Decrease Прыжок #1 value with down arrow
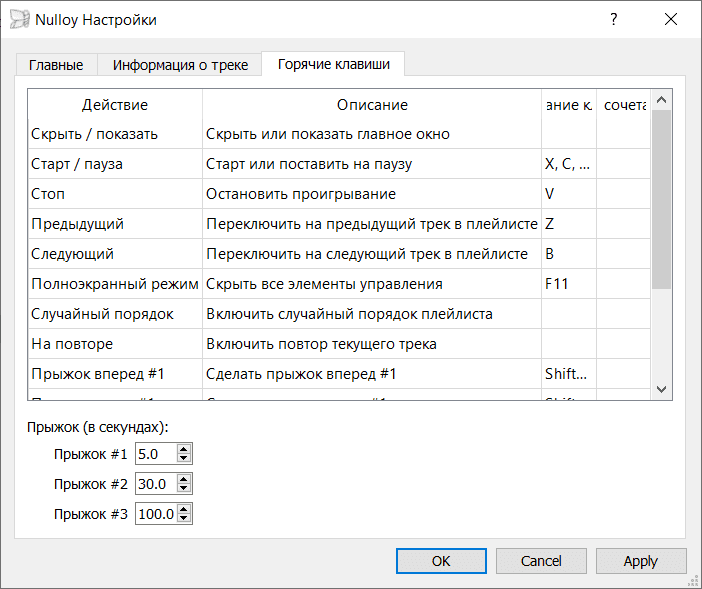The image size is (702, 589). pyautogui.click(x=183, y=459)
